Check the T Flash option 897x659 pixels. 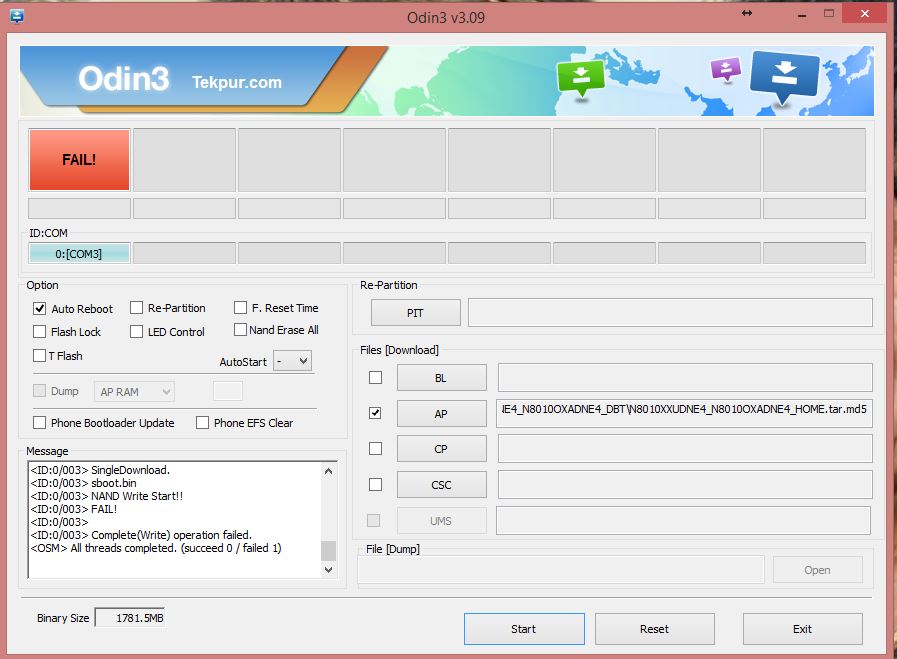pos(39,356)
